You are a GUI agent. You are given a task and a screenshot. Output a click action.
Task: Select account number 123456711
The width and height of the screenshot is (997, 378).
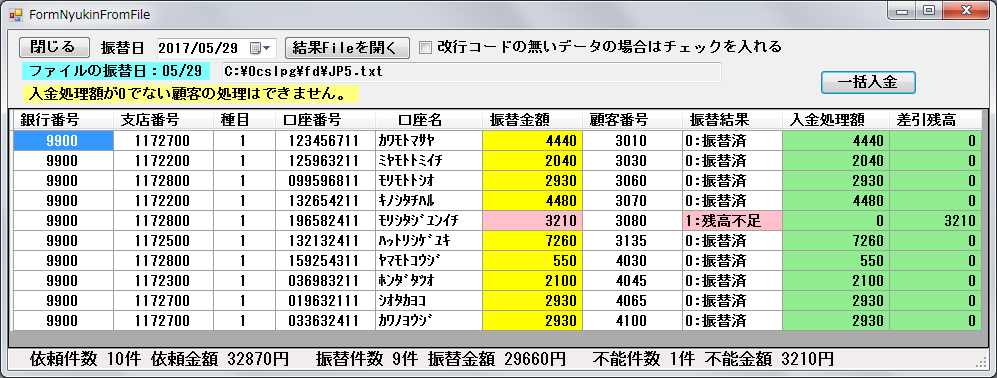(x=325, y=141)
